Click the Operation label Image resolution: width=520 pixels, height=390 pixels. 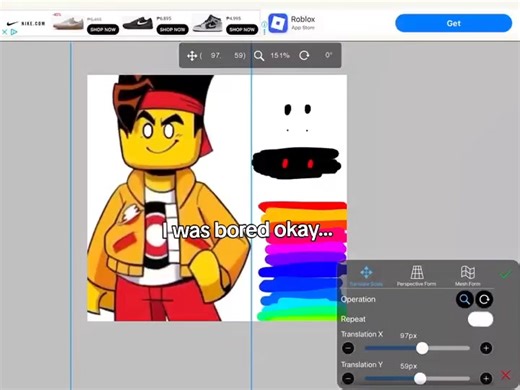(358, 299)
